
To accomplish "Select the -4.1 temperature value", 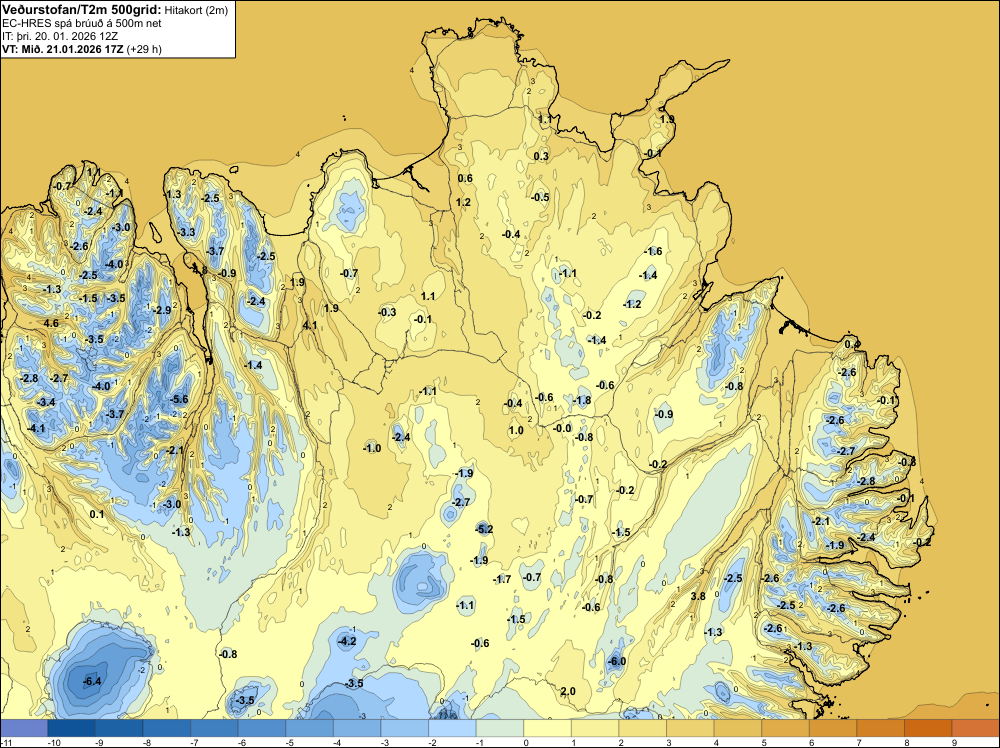I will pyautogui.click(x=36, y=428).
